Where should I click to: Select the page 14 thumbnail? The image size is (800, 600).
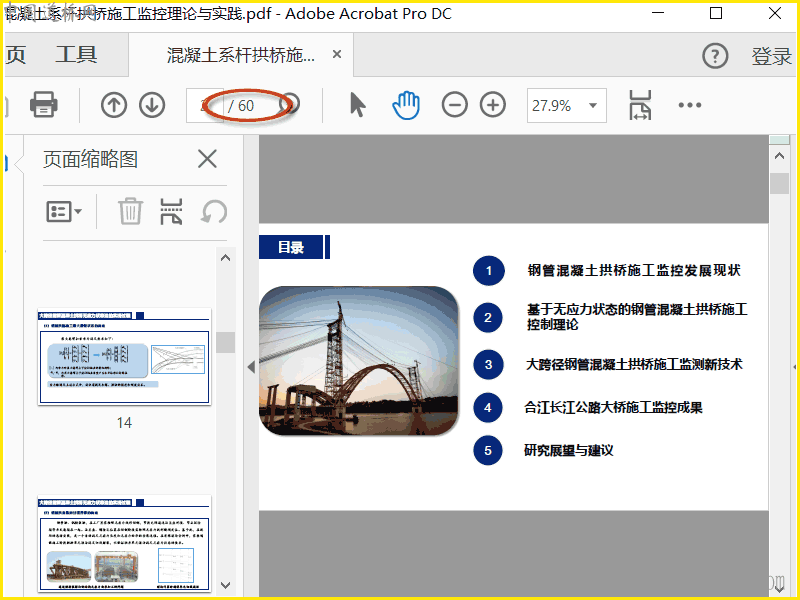124,357
